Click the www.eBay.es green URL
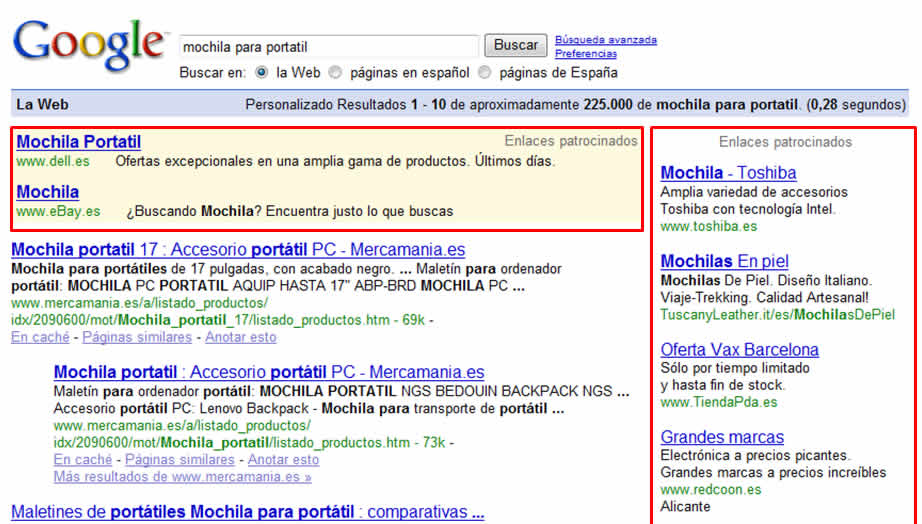This screenshot has height=524, width=922. pyautogui.click(x=58, y=211)
